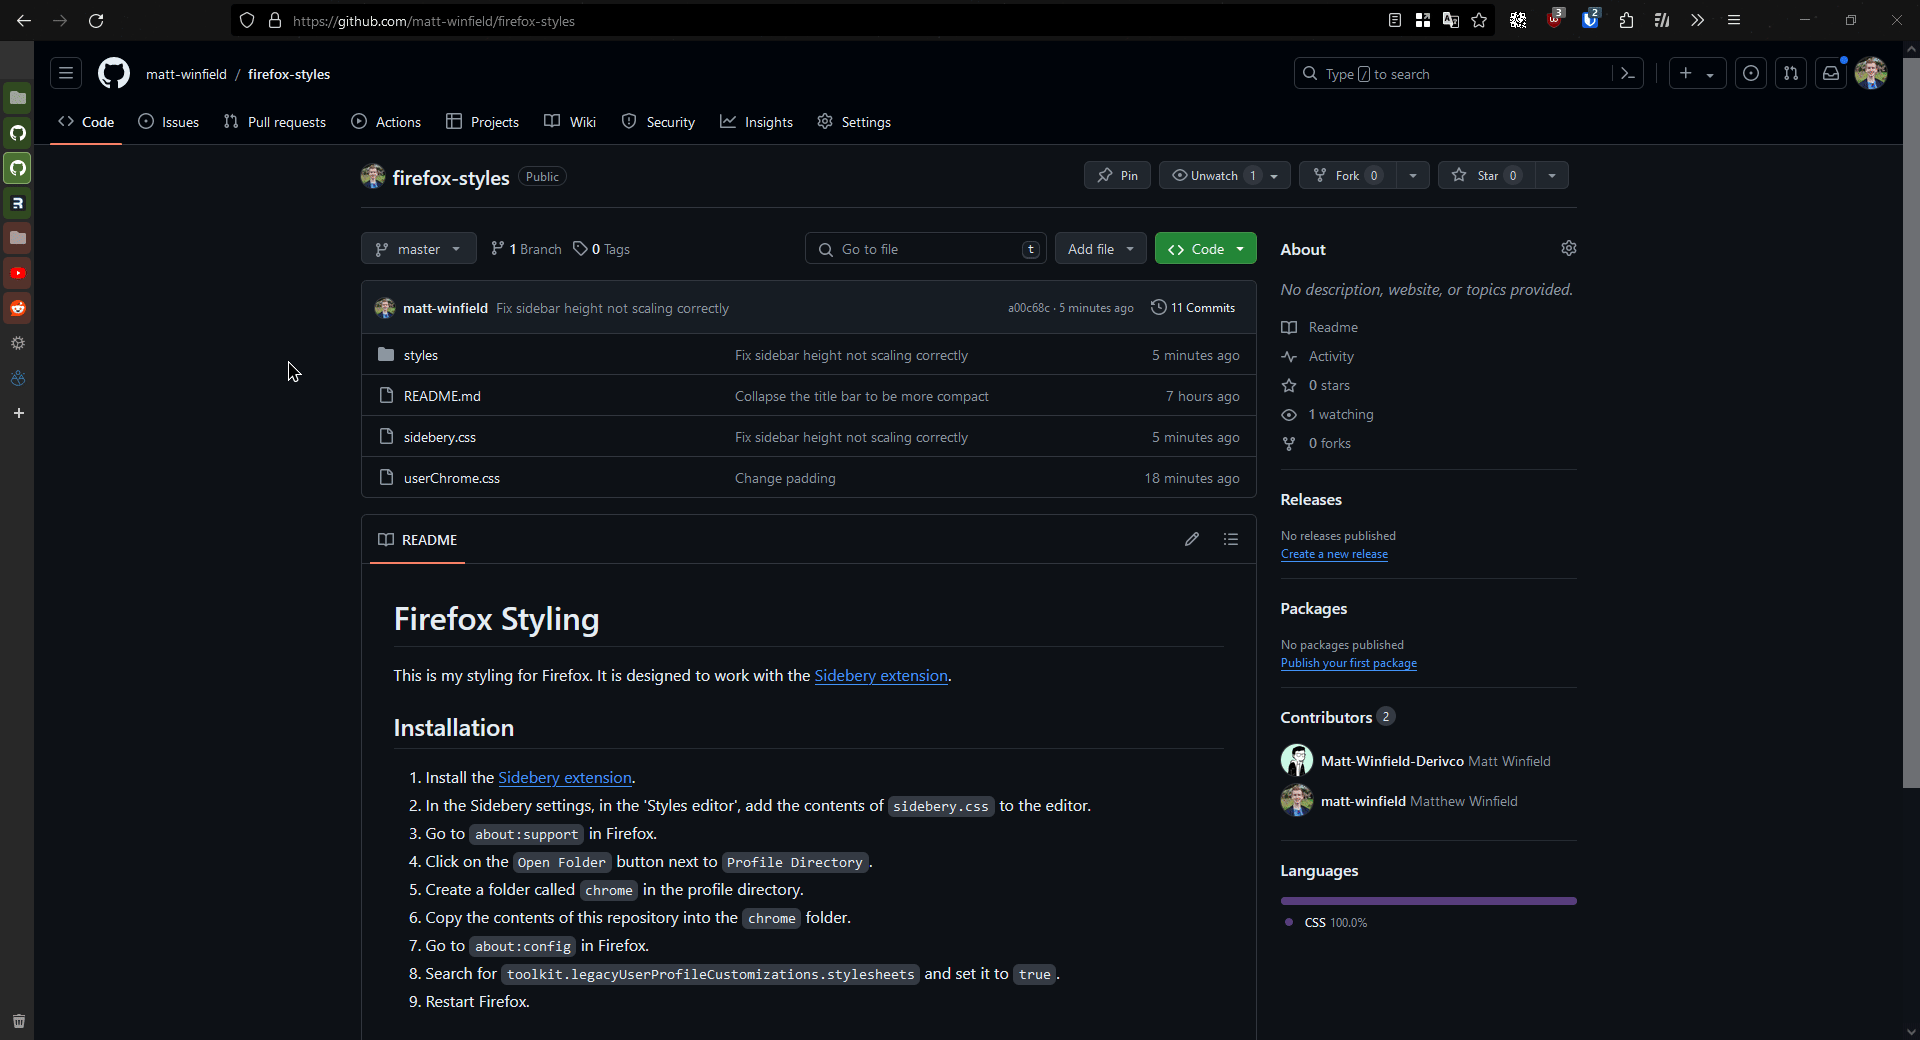Open README.md file

(442, 396)
